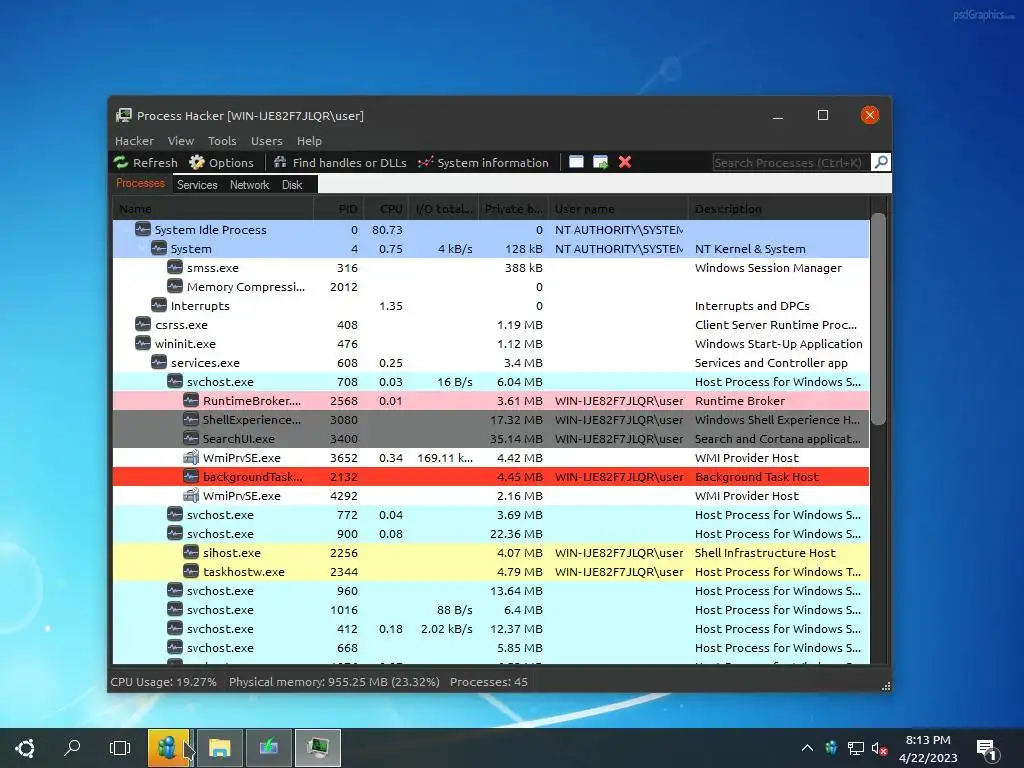Click the wininit.exe process icon

tap(143, 344)
